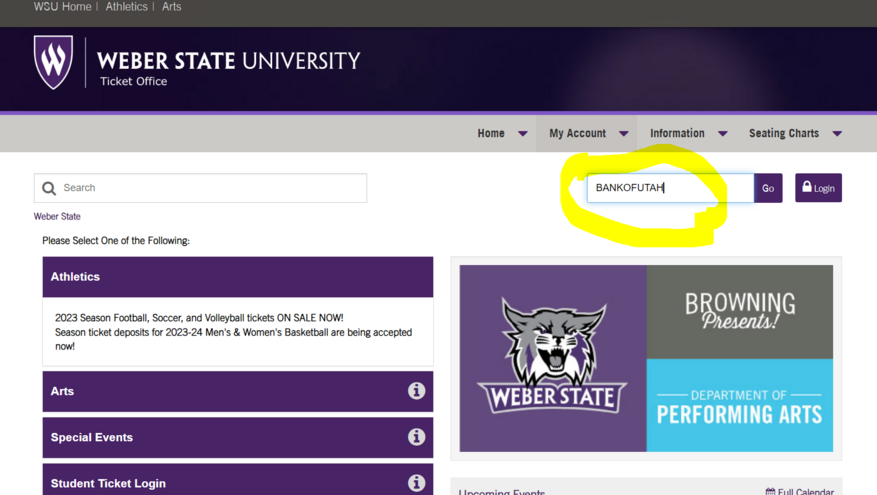Open the My Account menu
The height and width of the screenshot is (495, 877).
(577, 133)
